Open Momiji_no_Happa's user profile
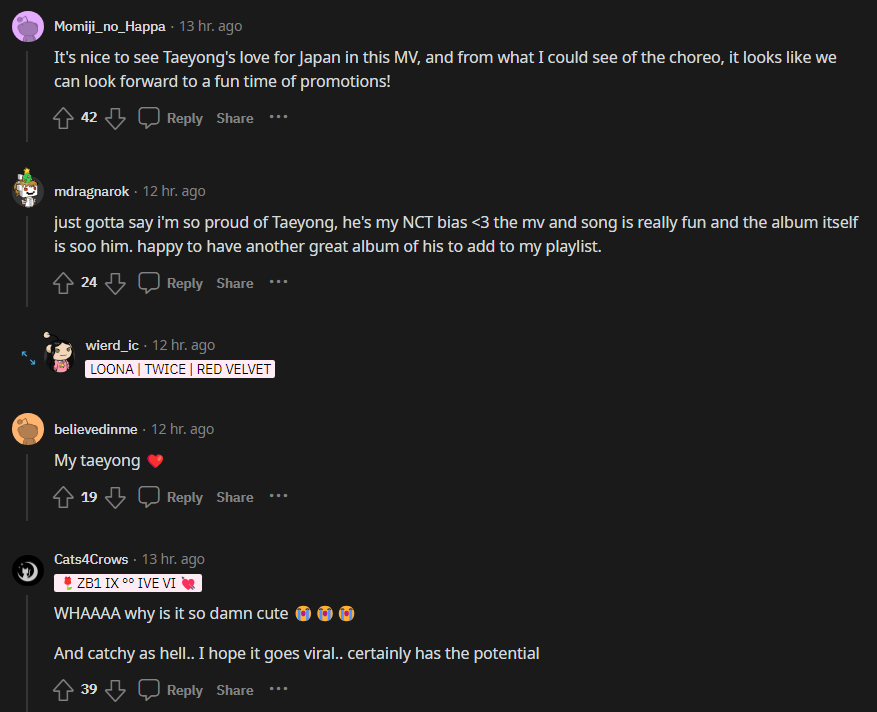Screen dimensions: 877x712 coord(112,26)
